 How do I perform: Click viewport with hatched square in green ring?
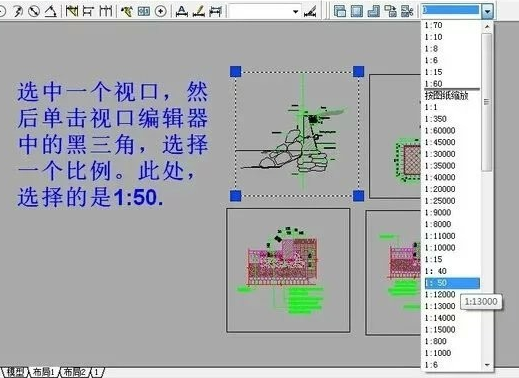395,136
